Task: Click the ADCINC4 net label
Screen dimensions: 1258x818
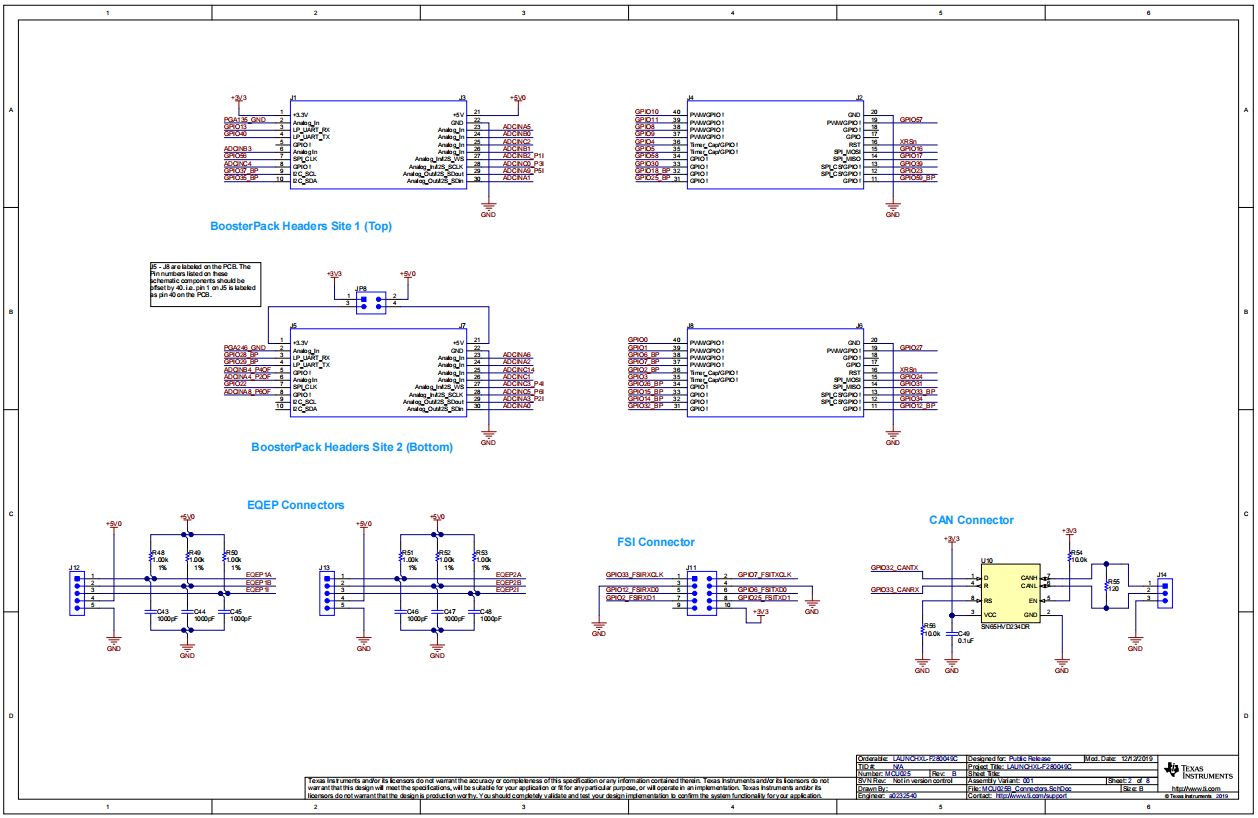Action: [x=237, y=163]
